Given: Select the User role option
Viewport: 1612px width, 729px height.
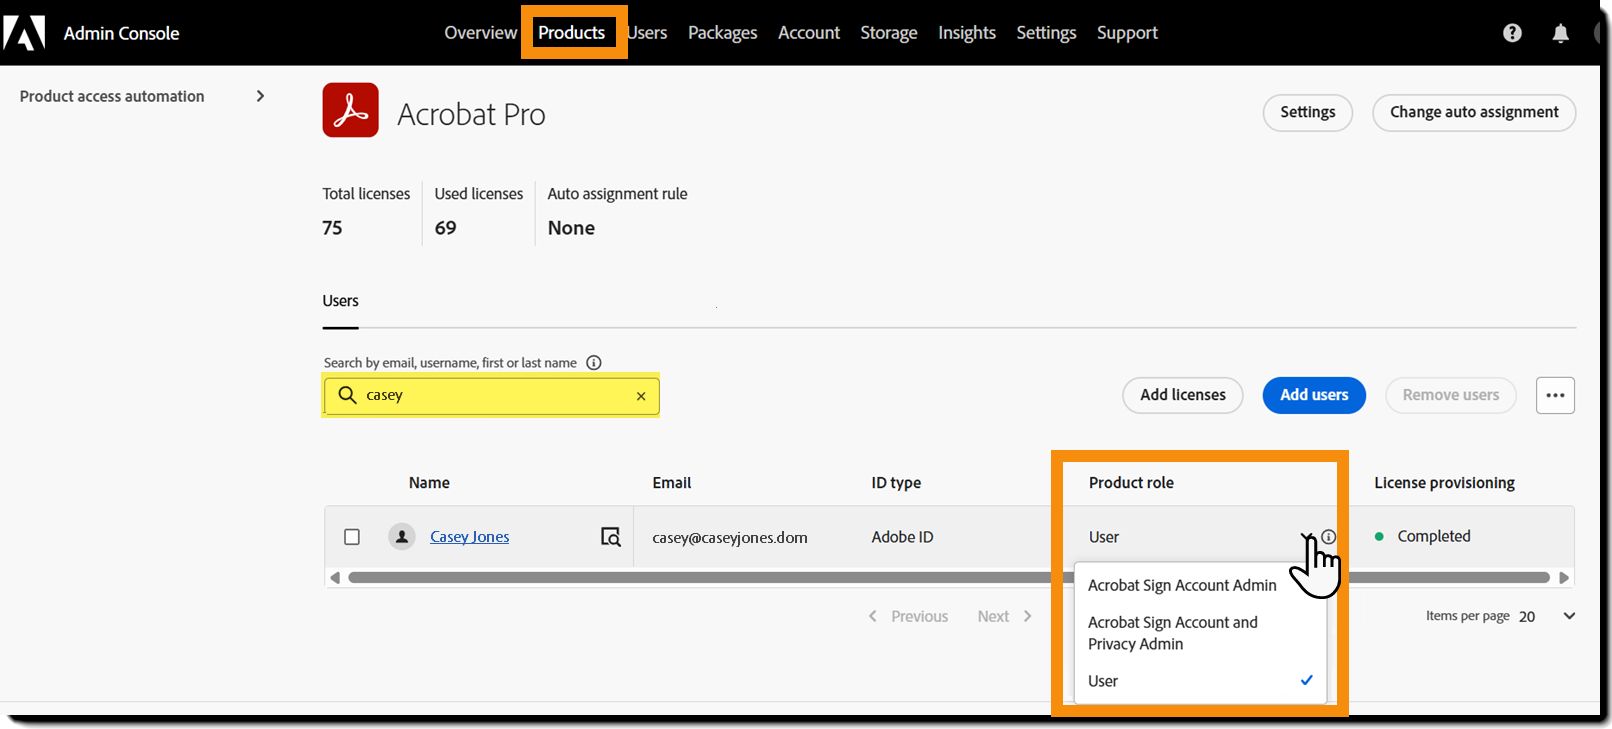Looking at the screenshot, I should coord(1200,681).
